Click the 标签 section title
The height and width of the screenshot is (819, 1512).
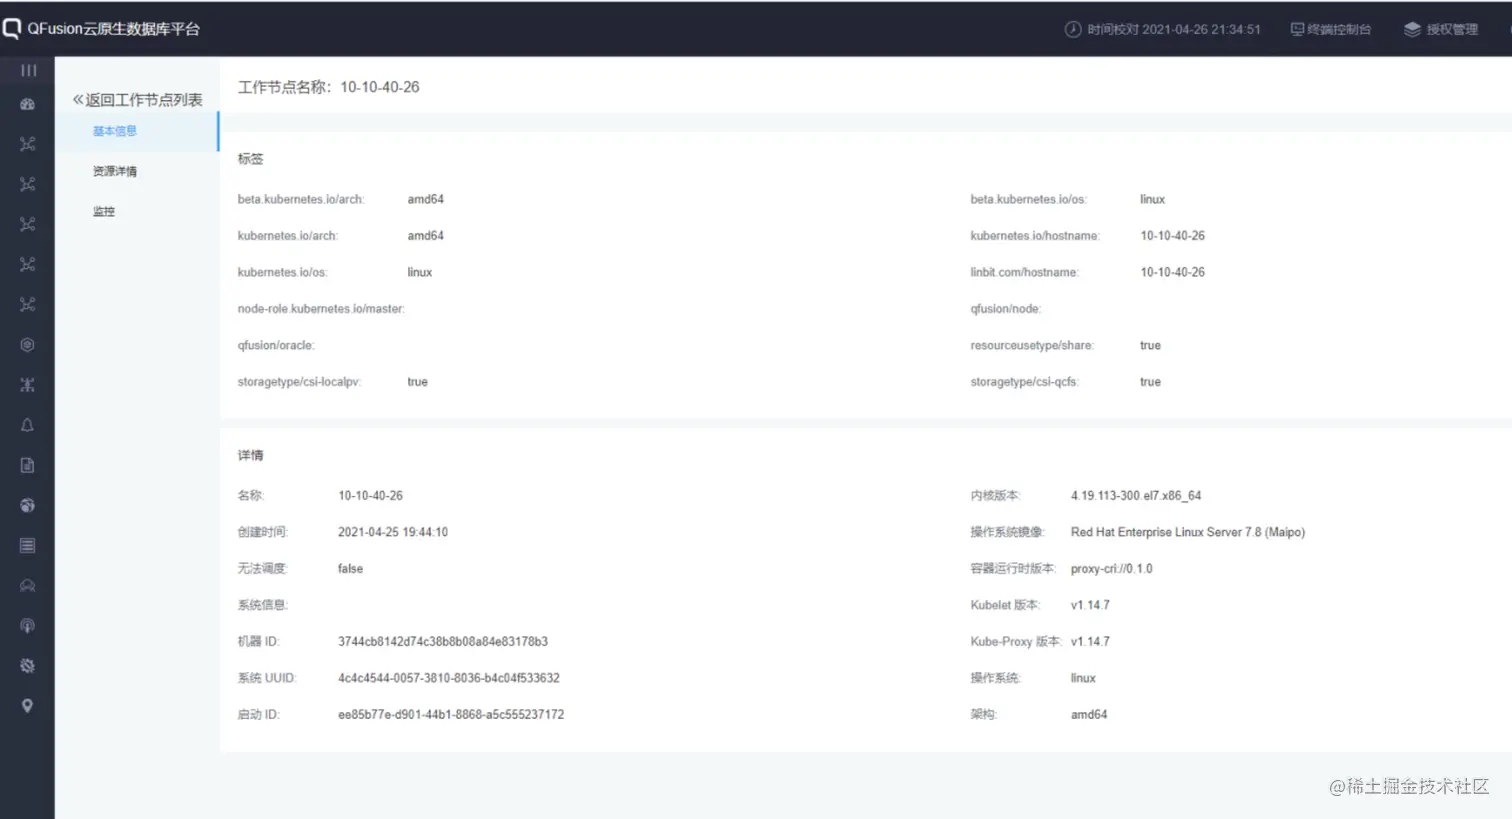pyautogui.click(x=250, y=159)
